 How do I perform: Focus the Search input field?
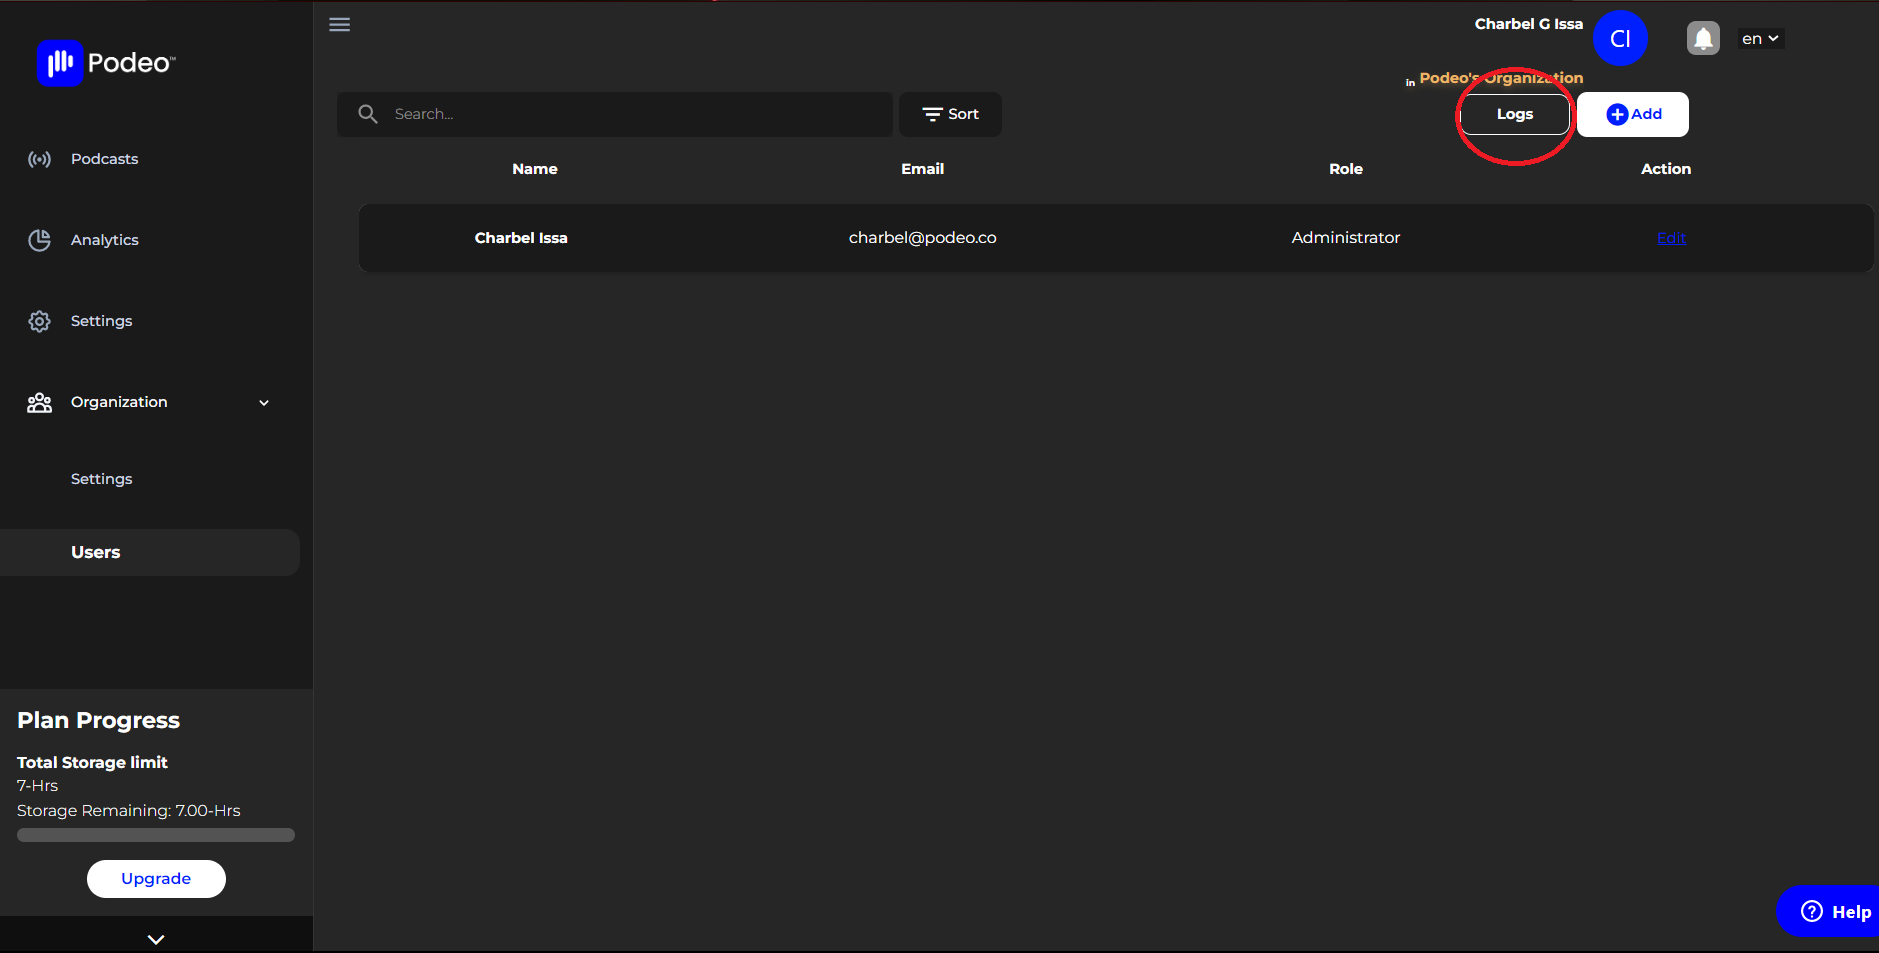(614, 114)
